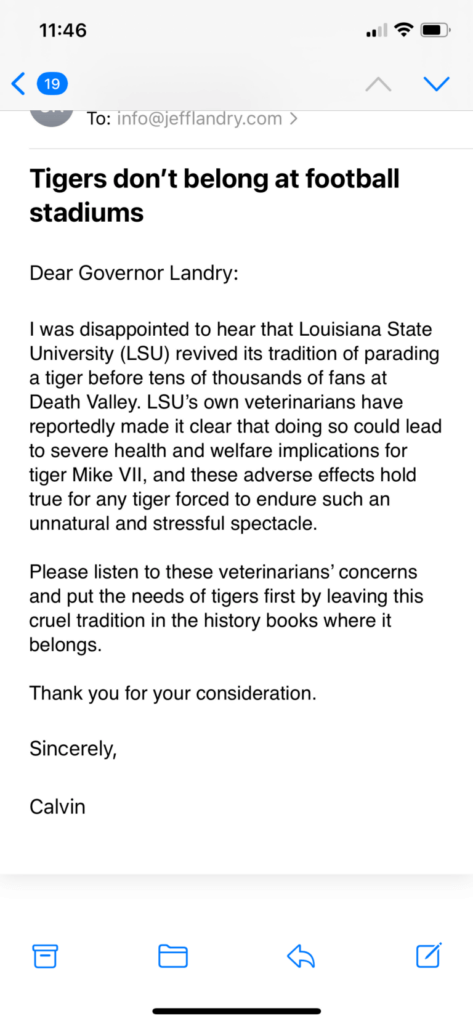
Task: Tap the Wi-Fi status icon
Action: coord(405,29)
